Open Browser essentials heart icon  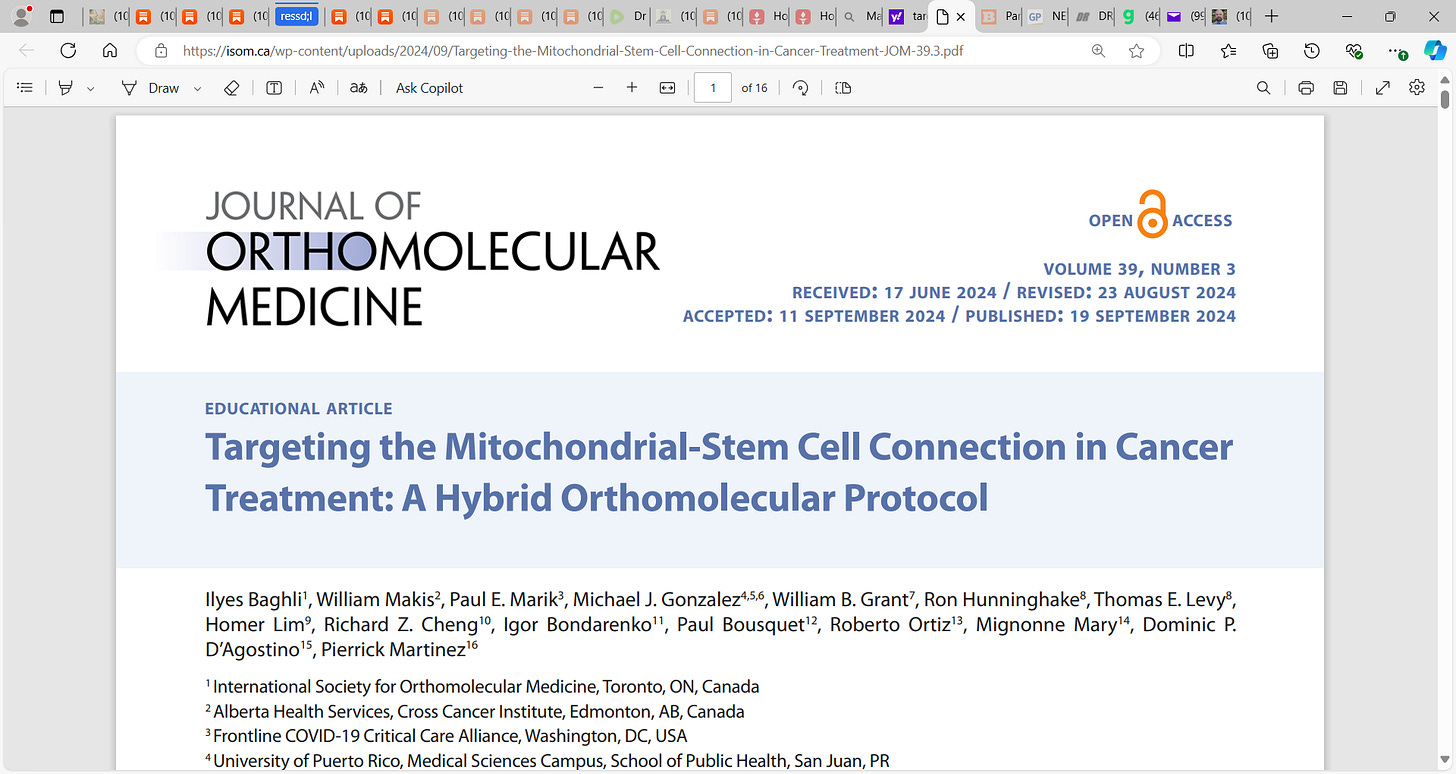(x=1354, y=51)
